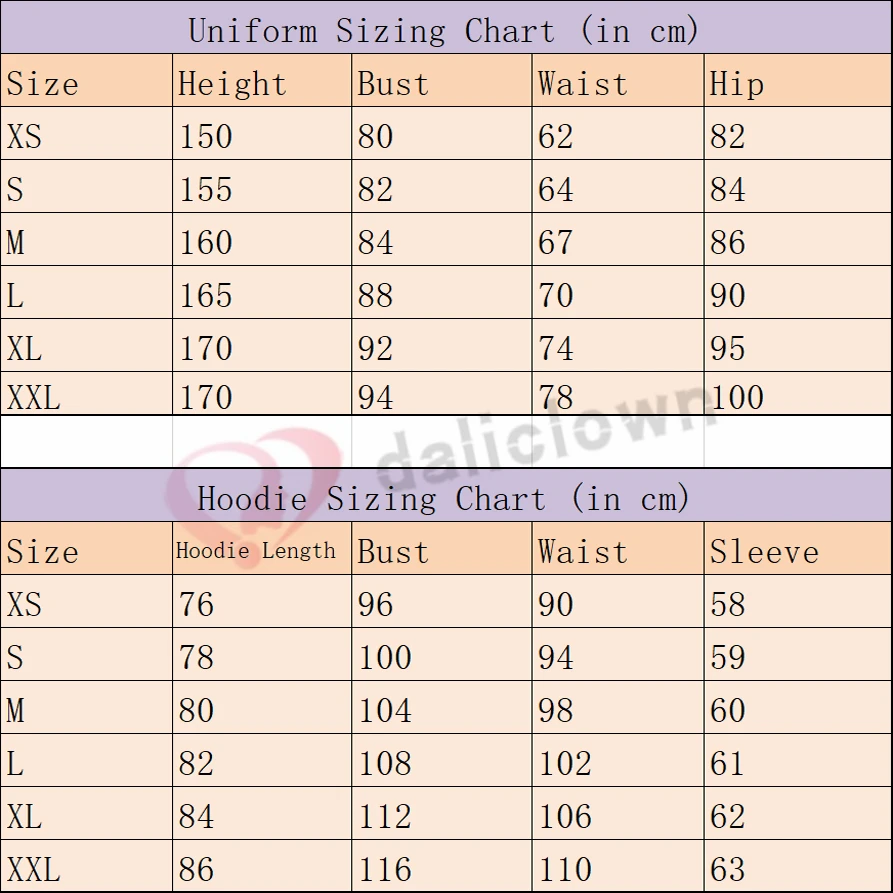Select the Height column header

click(232, 84)
